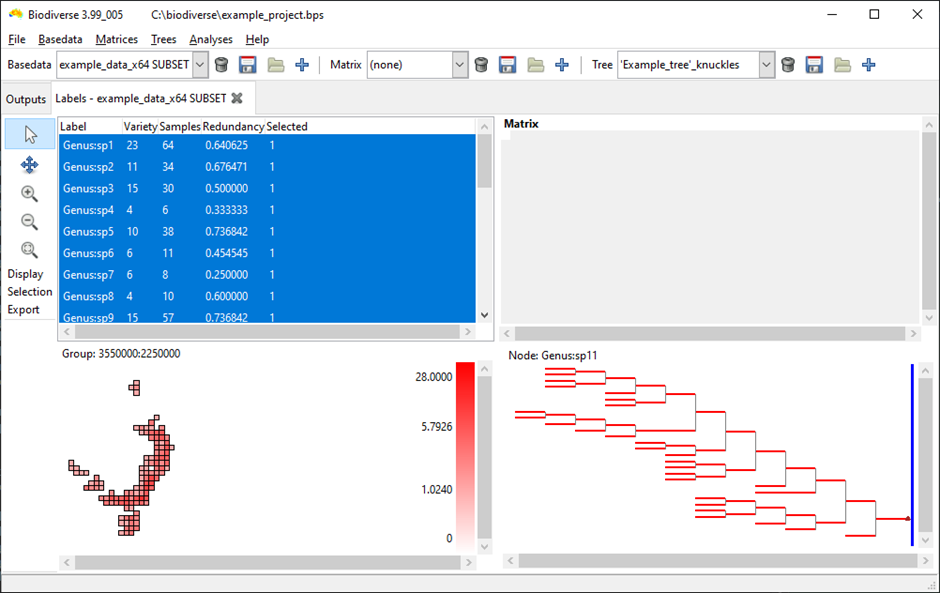The image size is (940, 593).
Task: Sort list by Redundancy column header
Action: point(233,127)
